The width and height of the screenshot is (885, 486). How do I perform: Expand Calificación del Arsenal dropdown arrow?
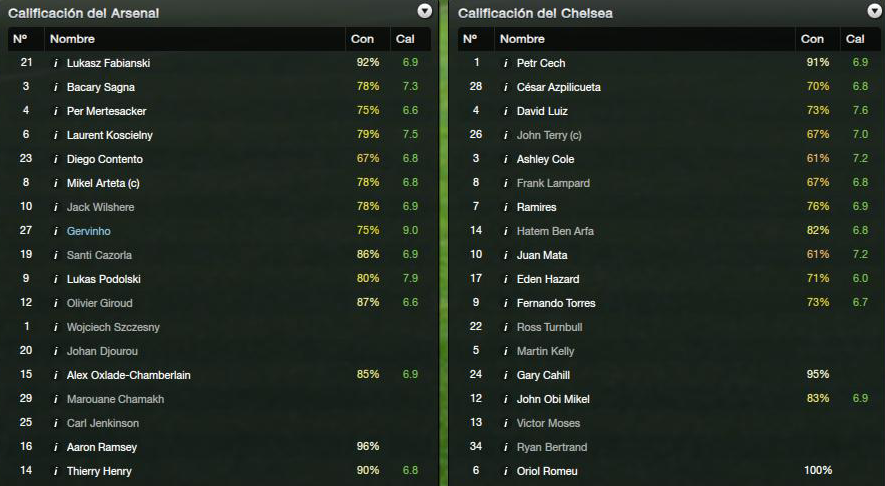click(x=424, y=11)
